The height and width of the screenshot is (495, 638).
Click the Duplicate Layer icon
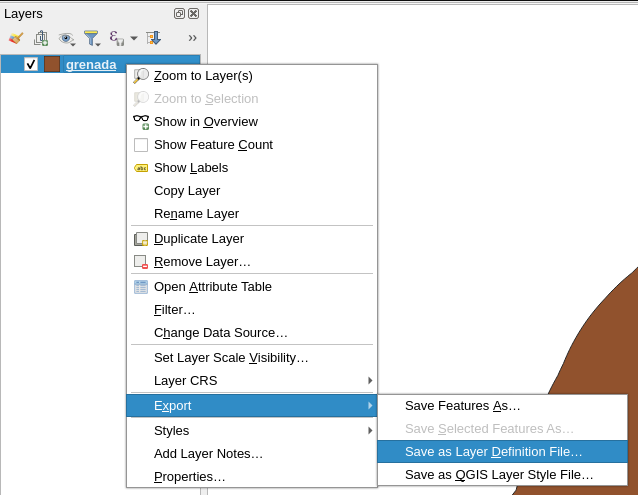click(141, 239)
